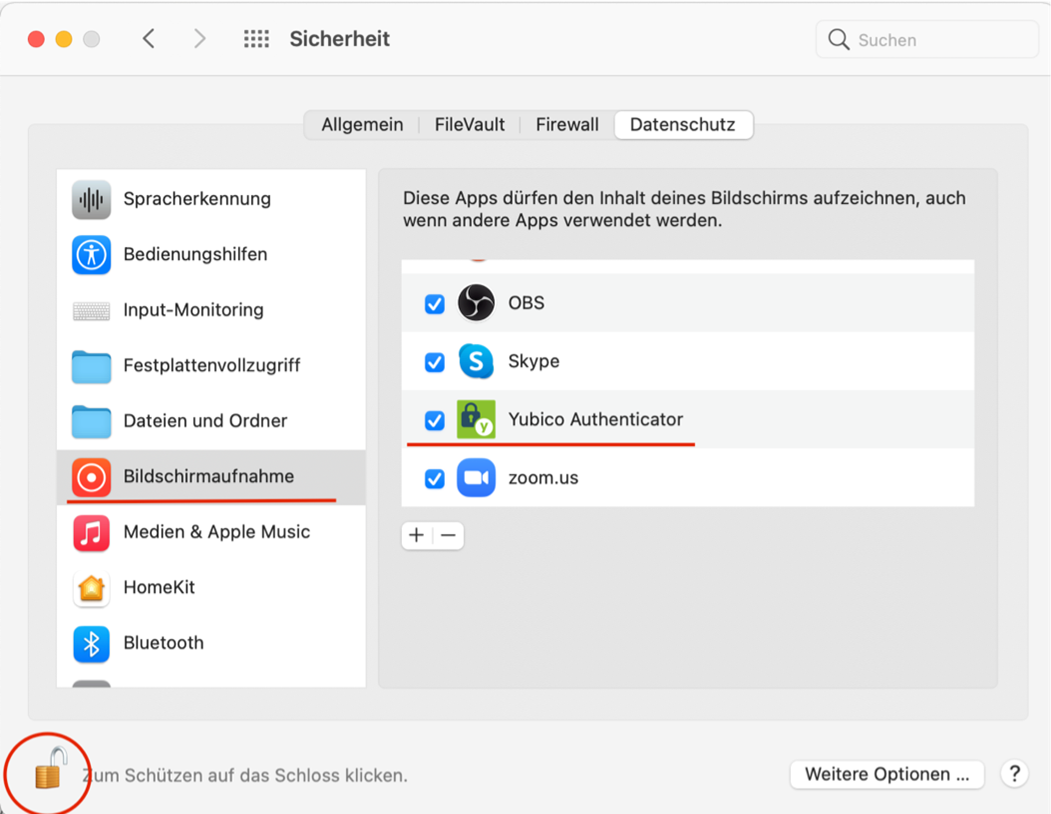Select Spracherkennung in the sidebar

196,199
